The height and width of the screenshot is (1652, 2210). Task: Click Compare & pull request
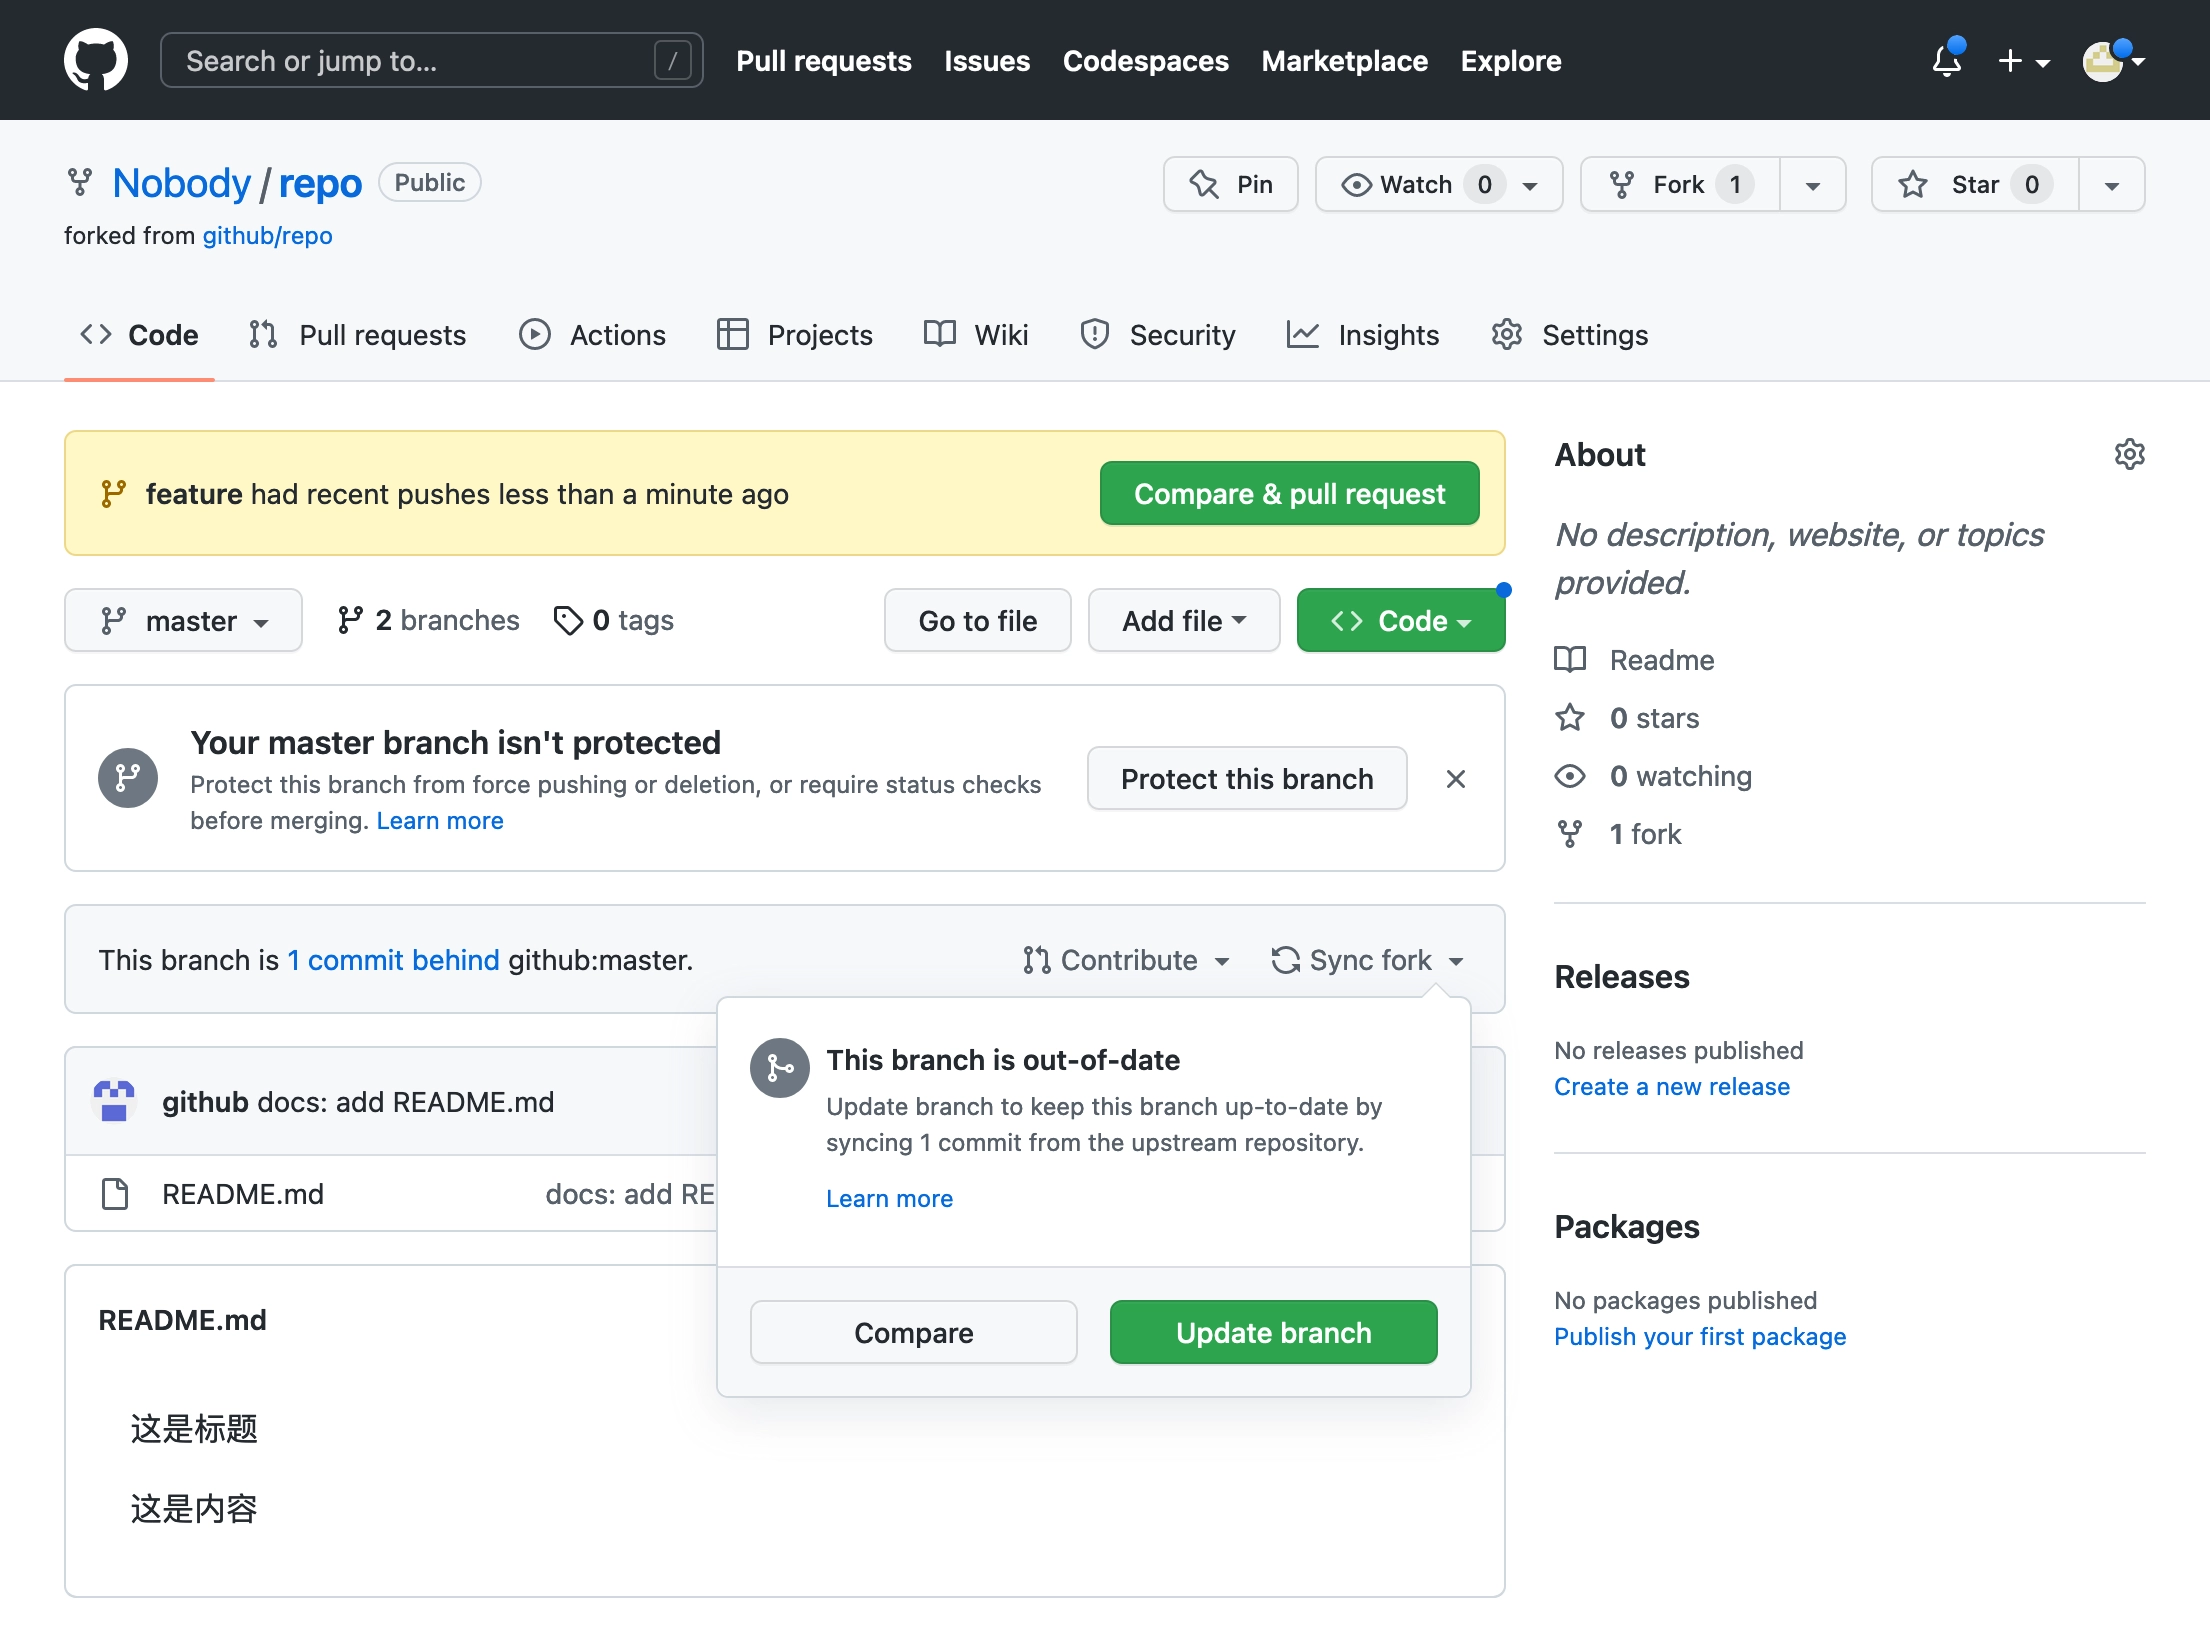click(1289, 493)
